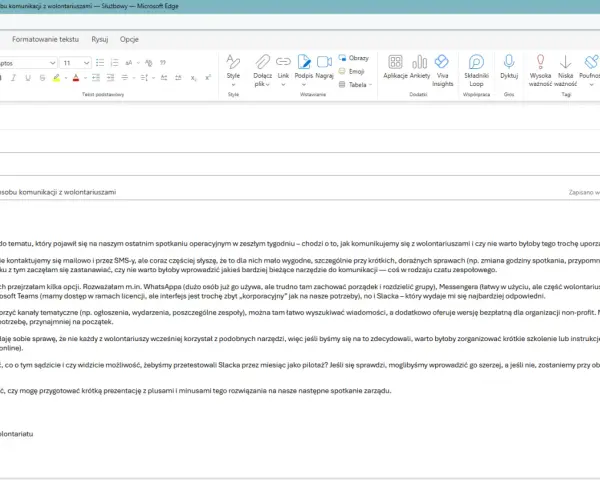This screenshot has height=480, width=600.
Task: Apply red font color
Action: tap(76, 78)
